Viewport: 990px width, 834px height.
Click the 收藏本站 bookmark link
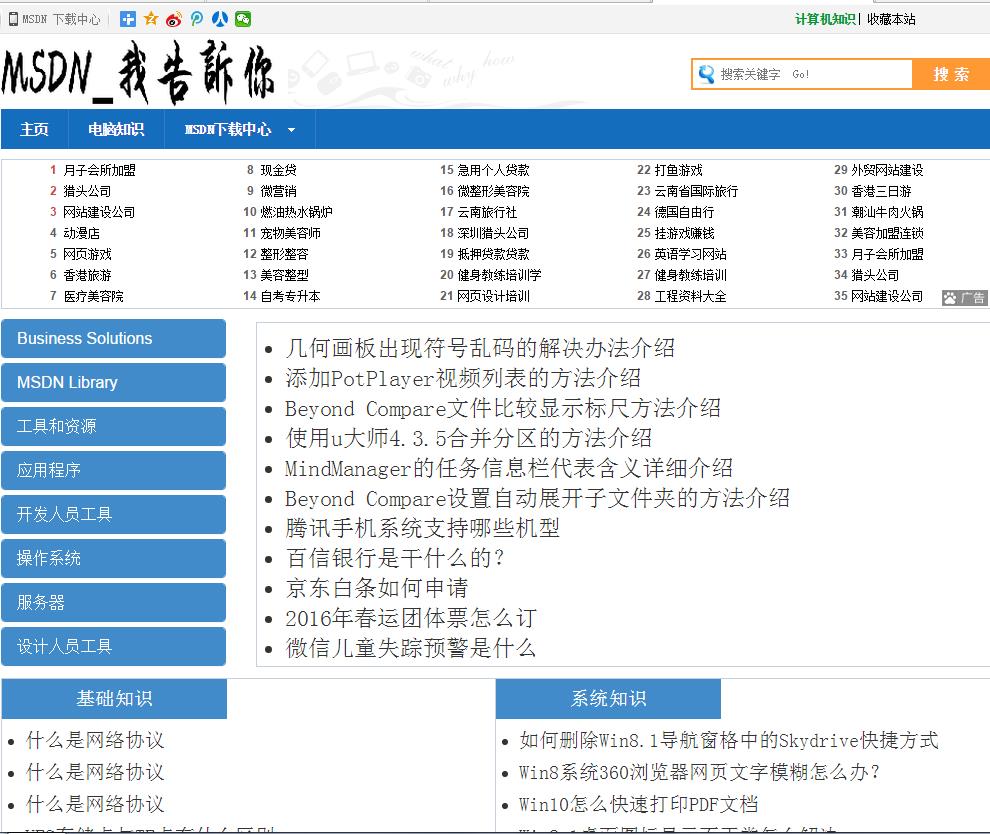pyautogui.click(x=891, y=20)
